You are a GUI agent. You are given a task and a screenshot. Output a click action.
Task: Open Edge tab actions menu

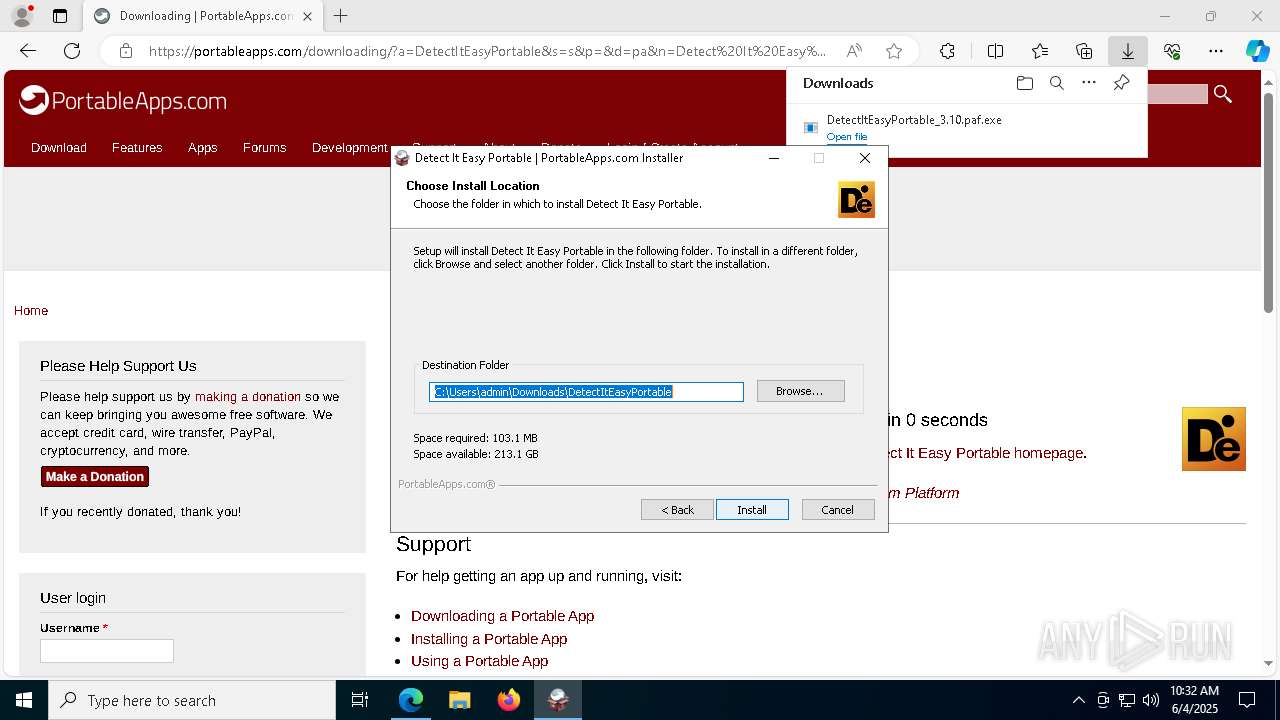point(60,16)
